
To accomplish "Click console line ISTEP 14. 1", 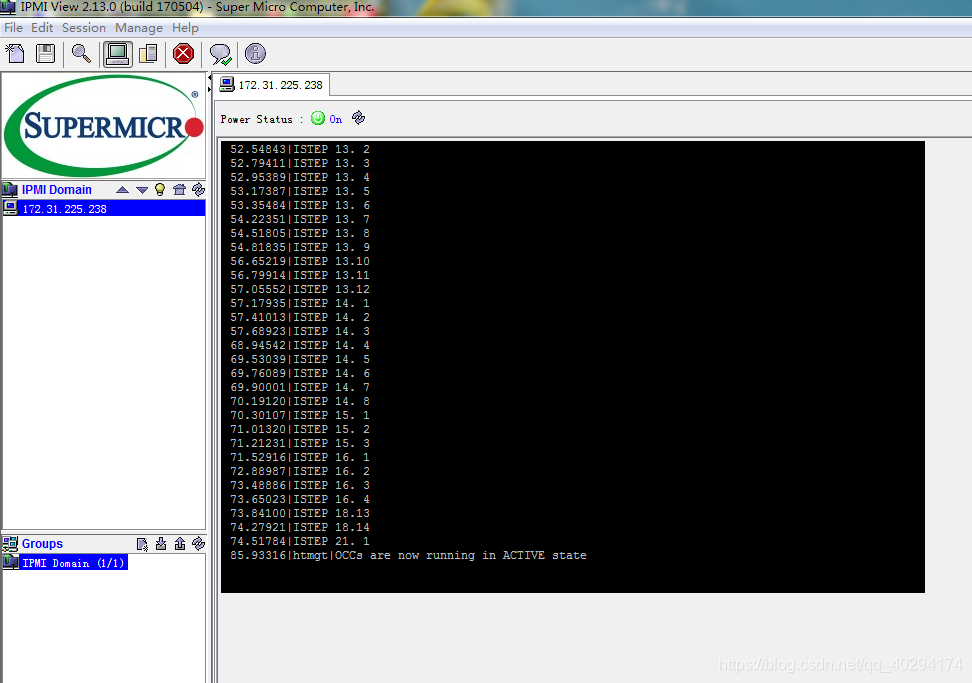I will click(299, 303).
